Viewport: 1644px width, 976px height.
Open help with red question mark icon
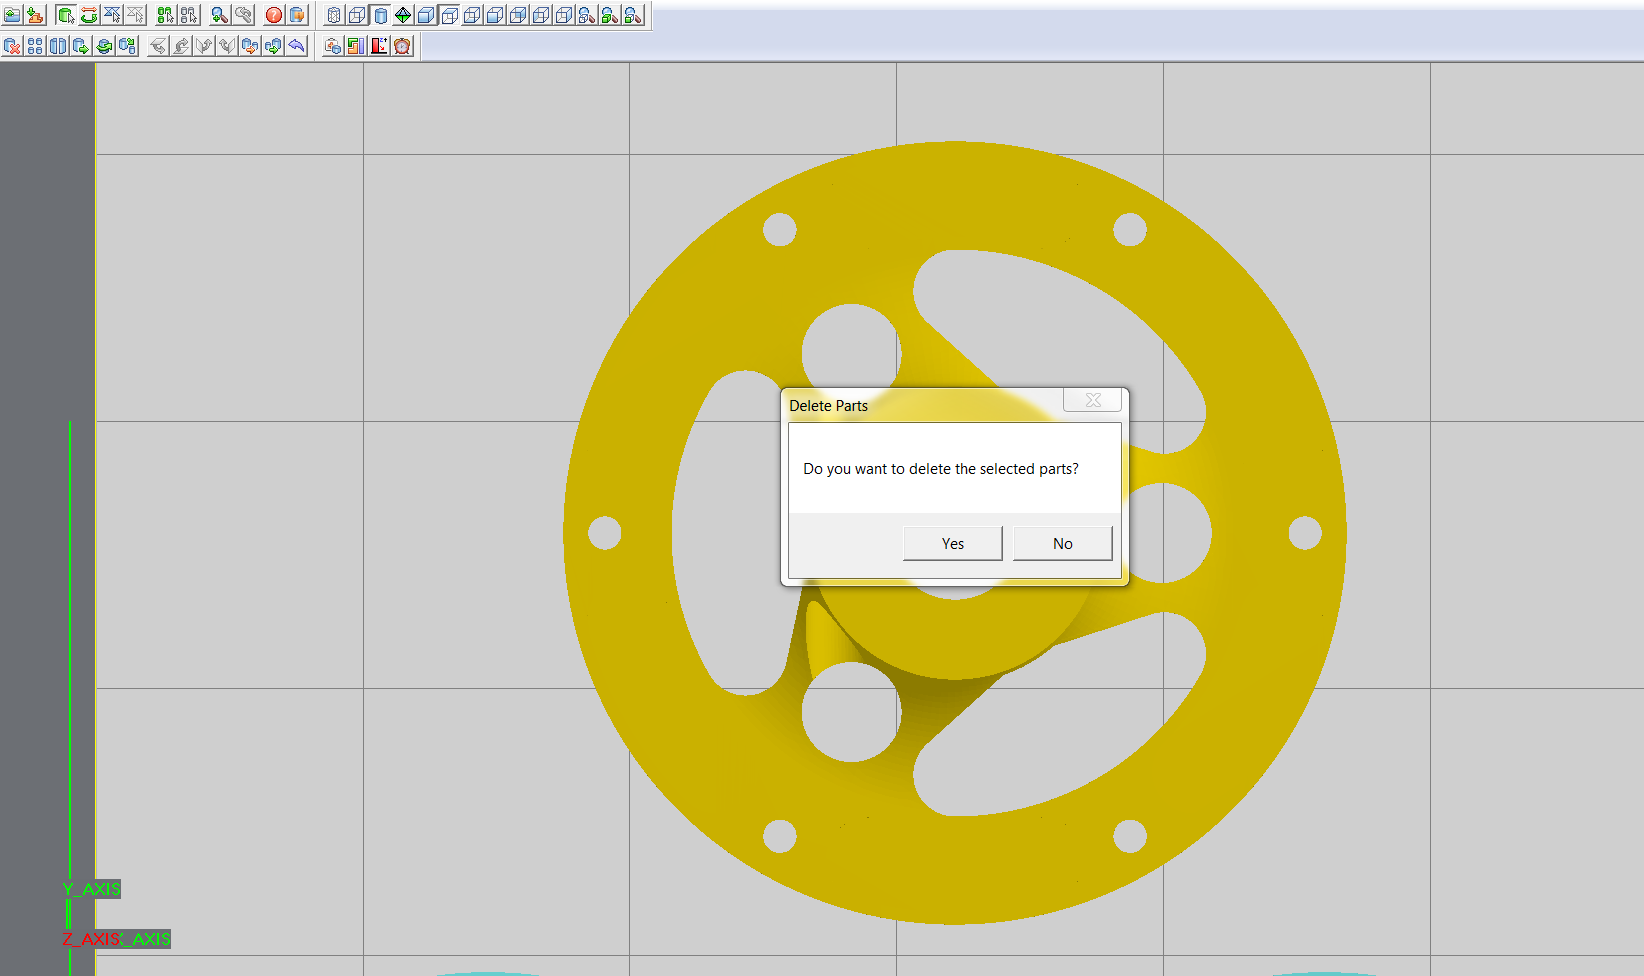(273, 15)
